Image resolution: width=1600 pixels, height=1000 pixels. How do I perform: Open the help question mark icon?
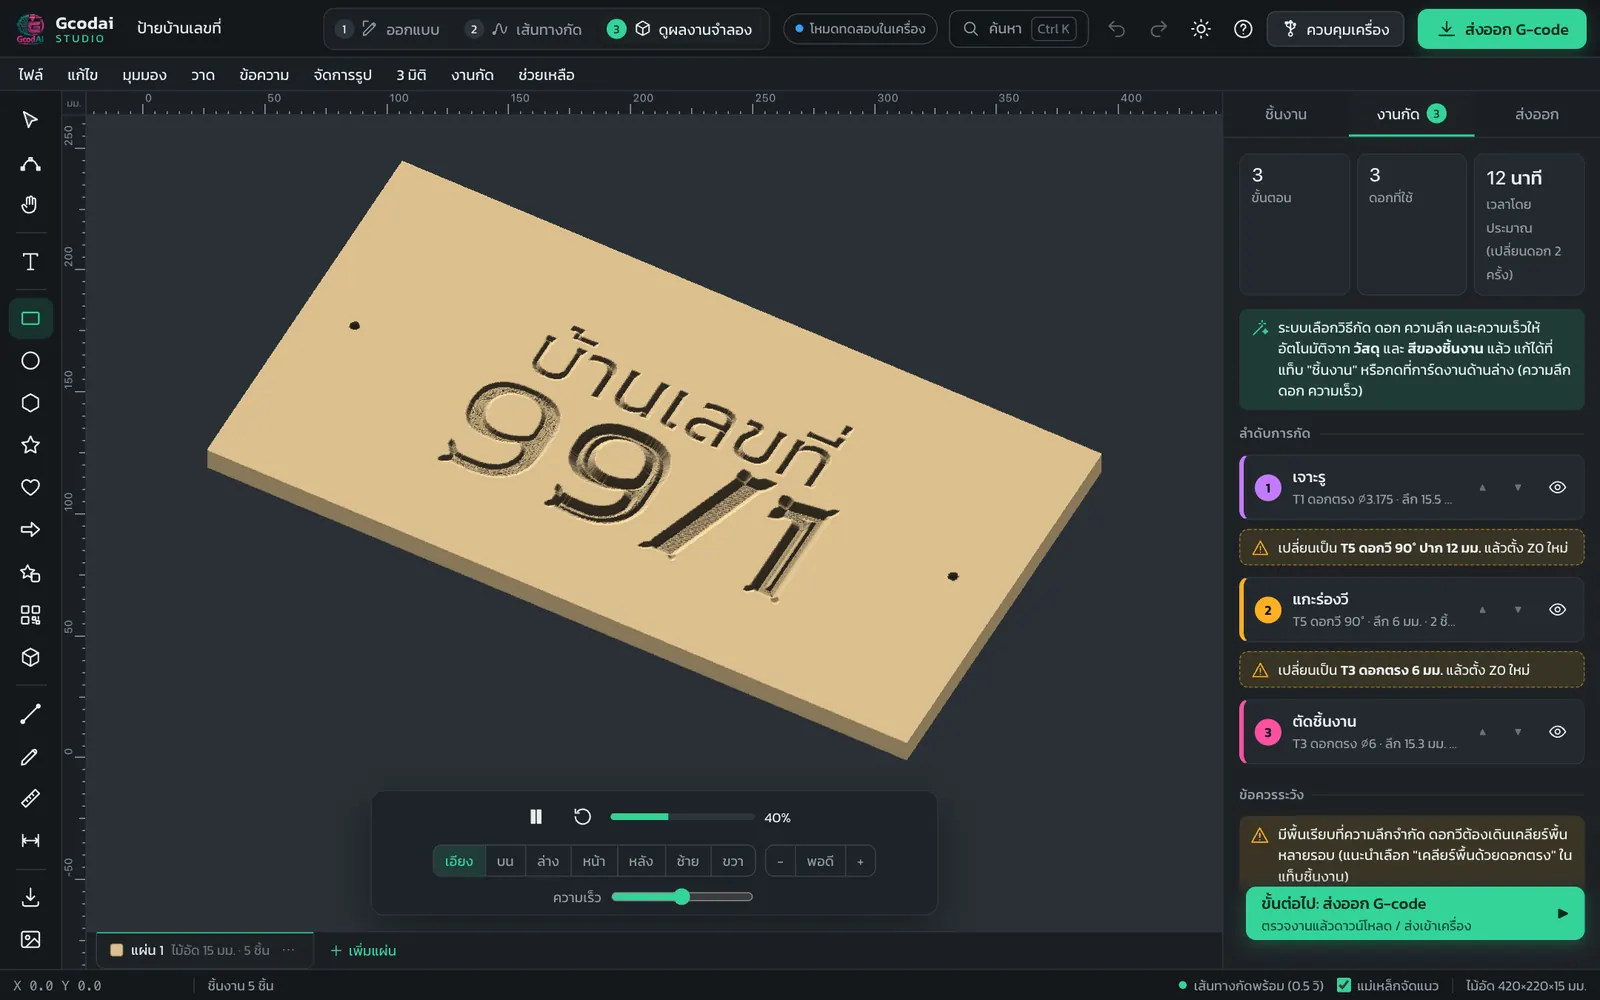tap(1243, 29)
